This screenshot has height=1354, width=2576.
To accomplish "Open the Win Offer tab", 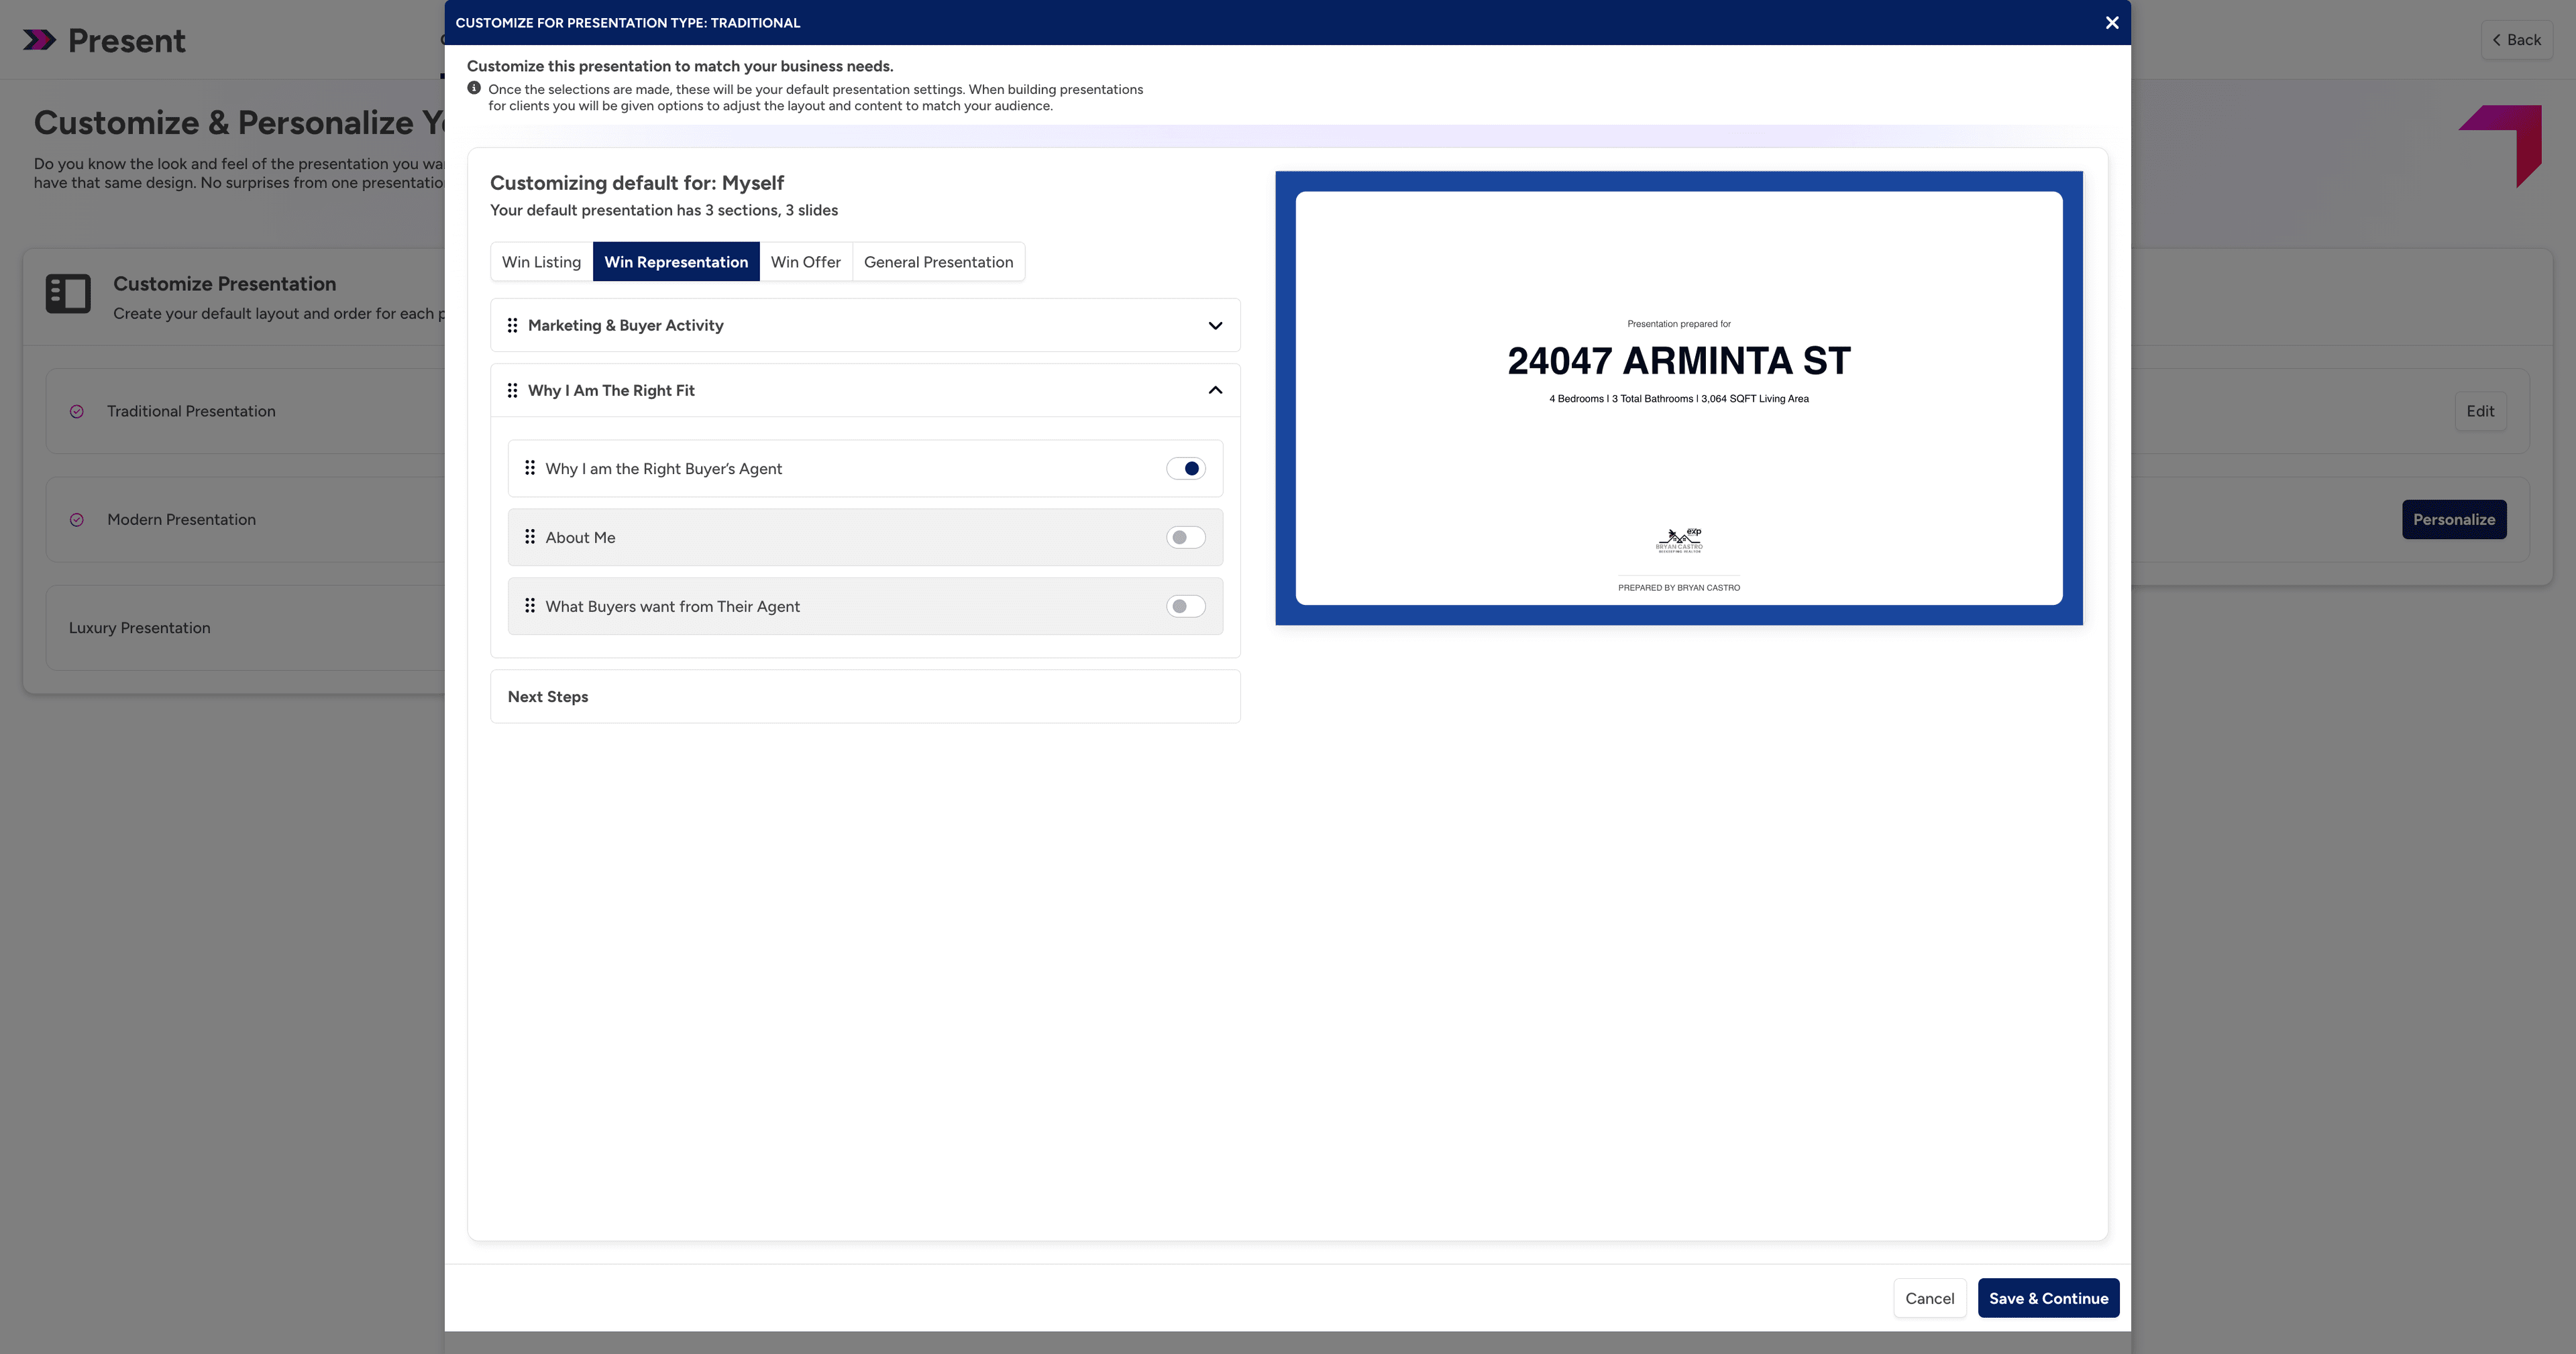I will [x=806, y=262].
